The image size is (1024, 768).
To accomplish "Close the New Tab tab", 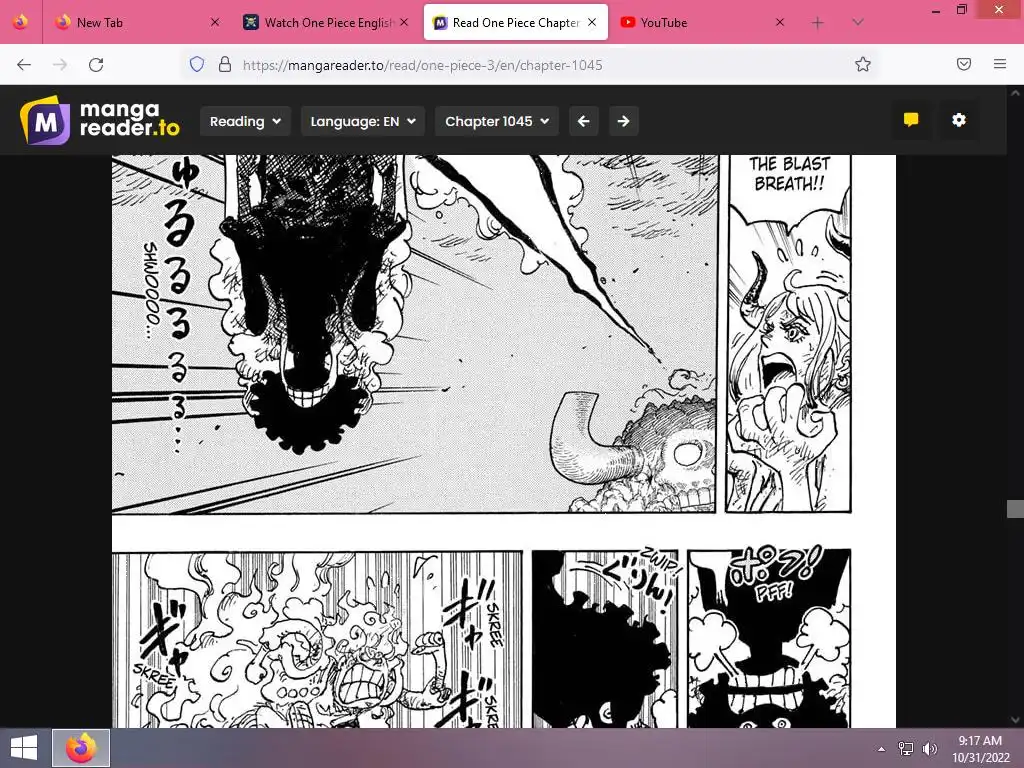I will coord(215,22).
